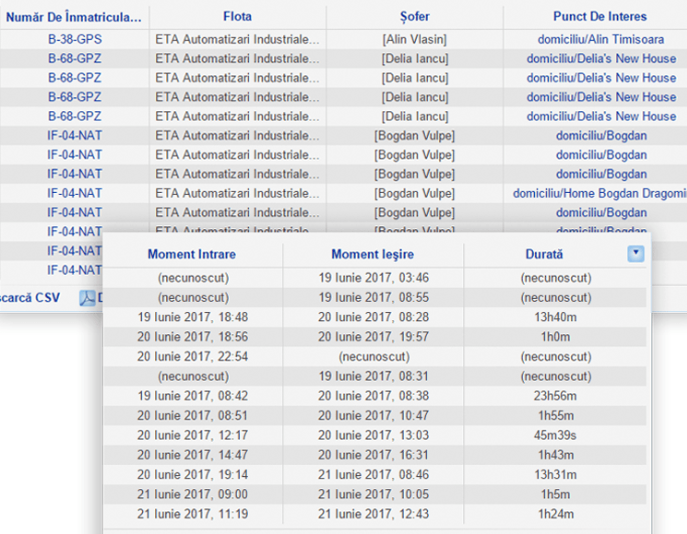The image size is (687, 534).
Task: Open the domiciliu/Home Bogdan Dragomir link
Action: [x=599, y=193]
